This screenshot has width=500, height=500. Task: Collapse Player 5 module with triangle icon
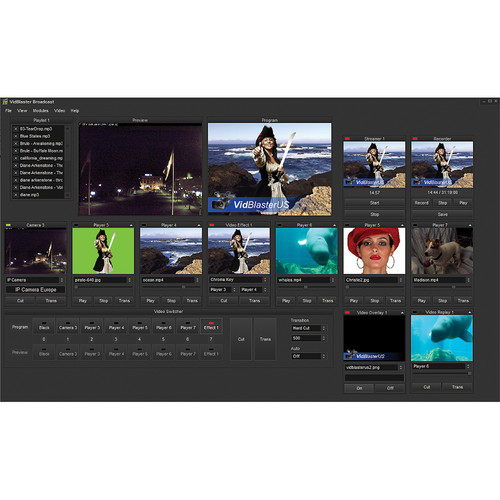click(x=402, y=225)
